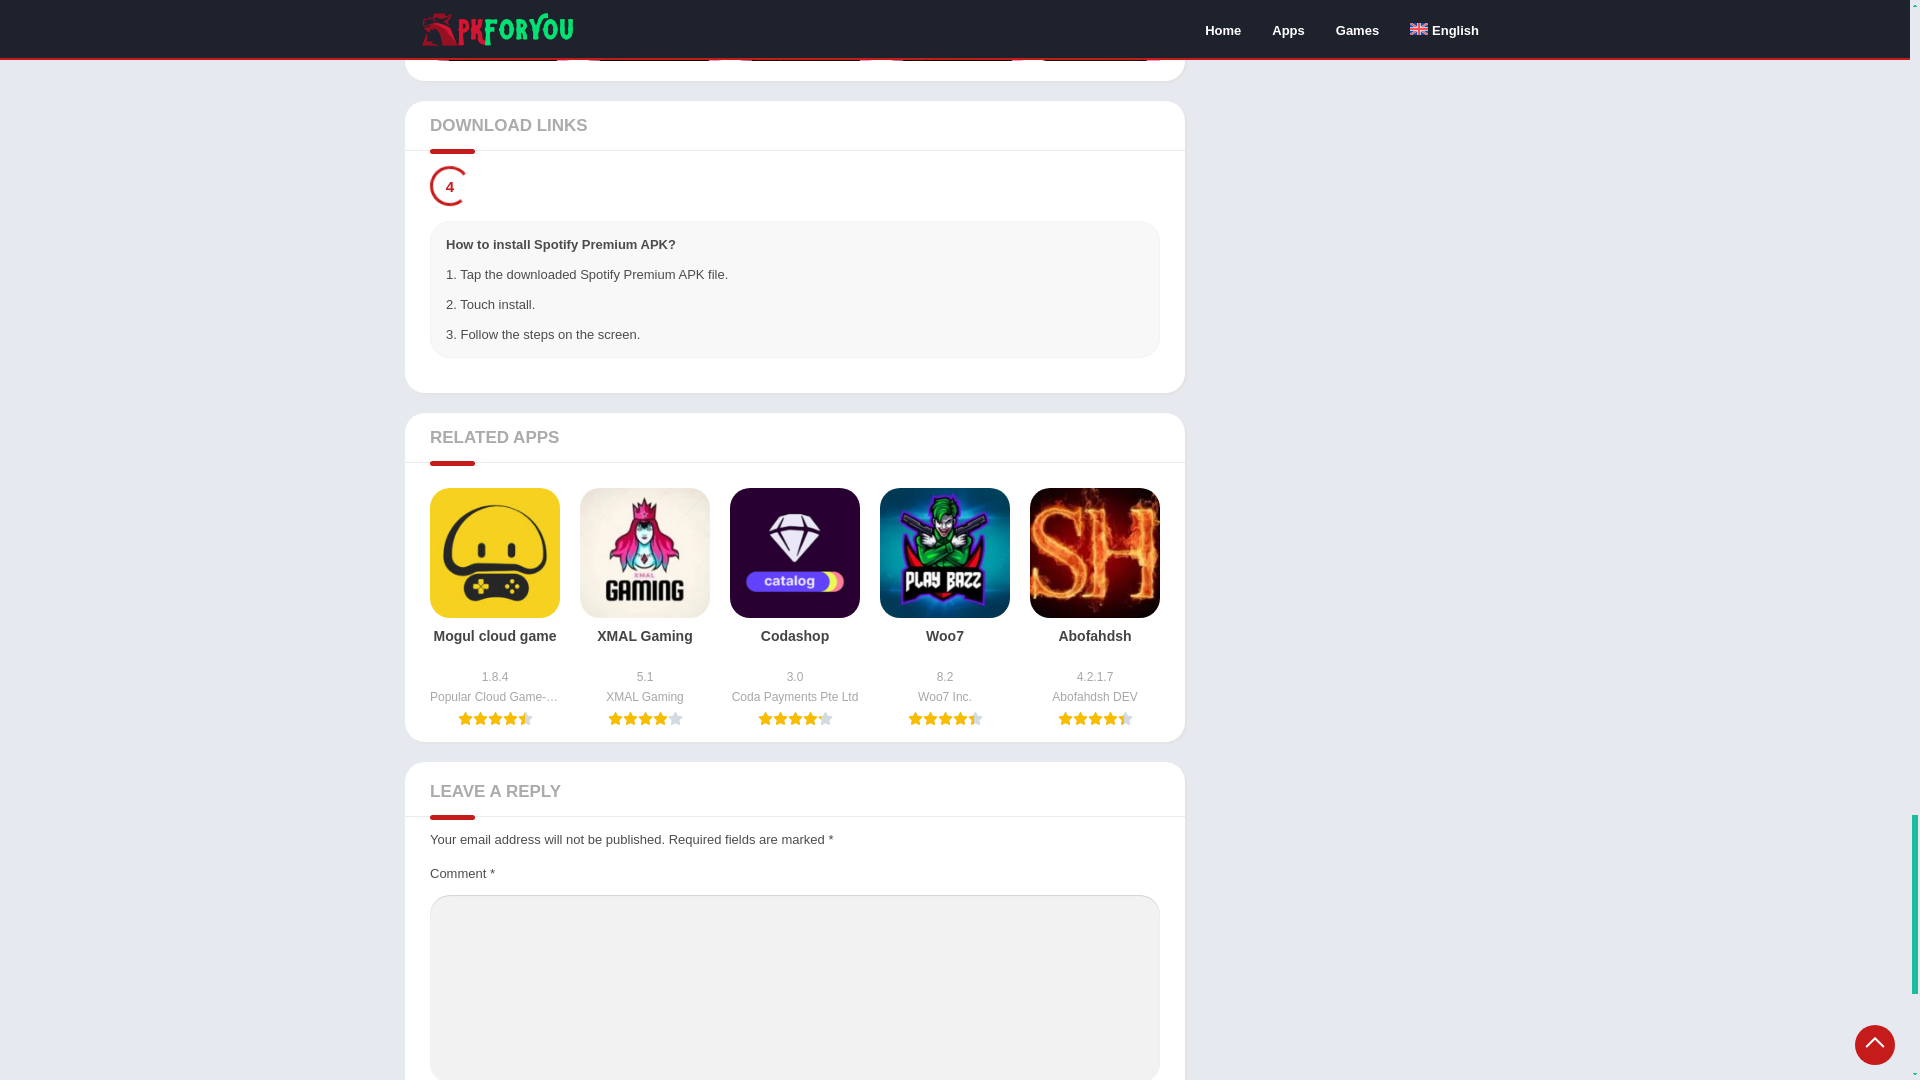Click 'Coda Payments Pte Ltd' developer text
The height and width of the screenshot is (1080, 1920).
pyautogui.click(x=795, y=697)
